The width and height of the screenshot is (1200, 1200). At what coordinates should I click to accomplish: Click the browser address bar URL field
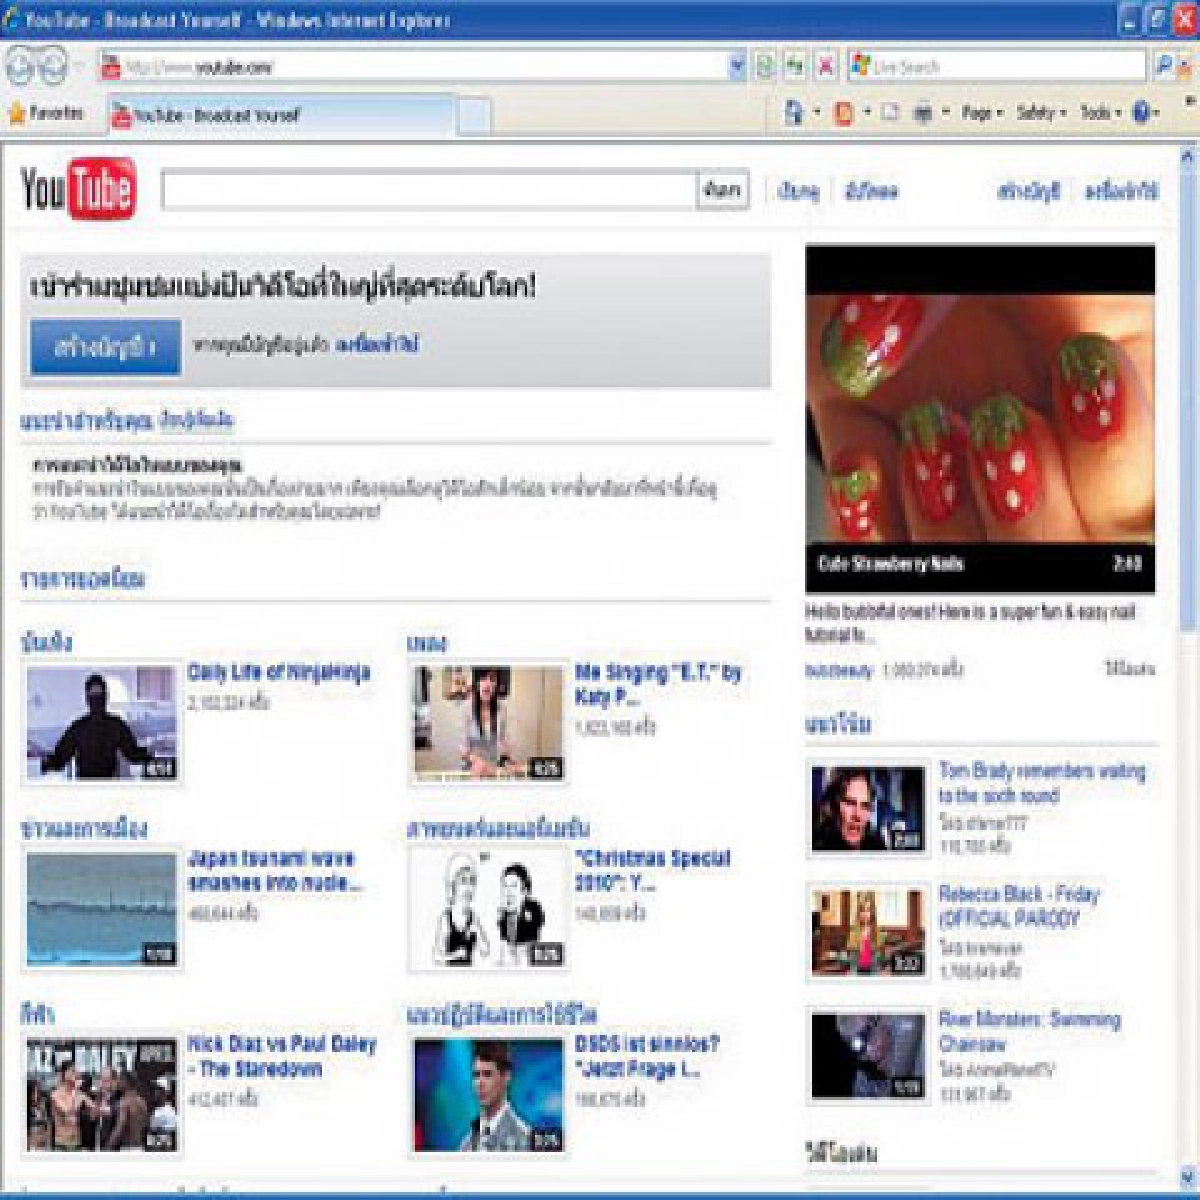click(413, 67)
